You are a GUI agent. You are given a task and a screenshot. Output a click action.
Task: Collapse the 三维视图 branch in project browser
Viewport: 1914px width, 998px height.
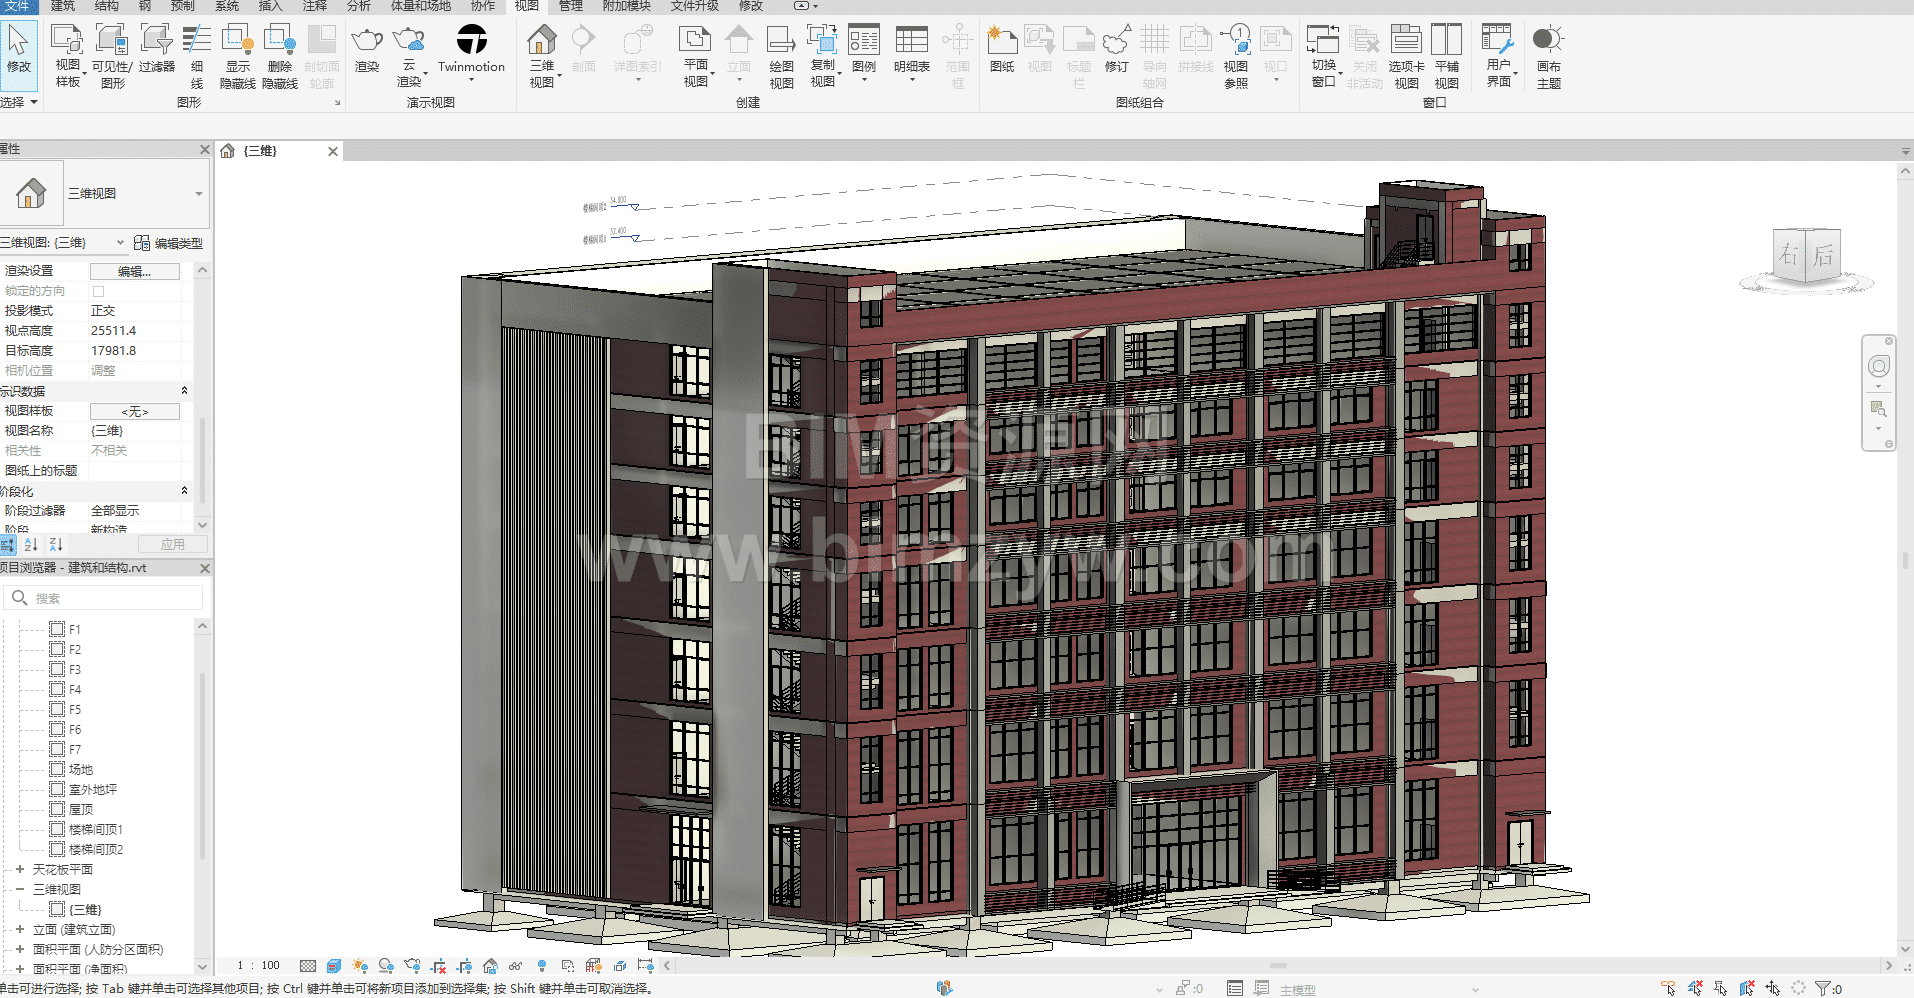tap(20, 889)
